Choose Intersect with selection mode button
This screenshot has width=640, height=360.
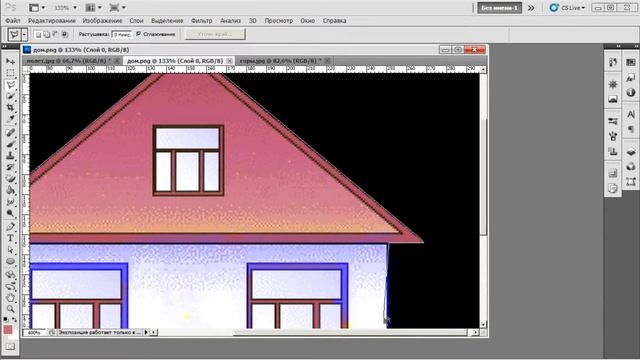point(64,35)
